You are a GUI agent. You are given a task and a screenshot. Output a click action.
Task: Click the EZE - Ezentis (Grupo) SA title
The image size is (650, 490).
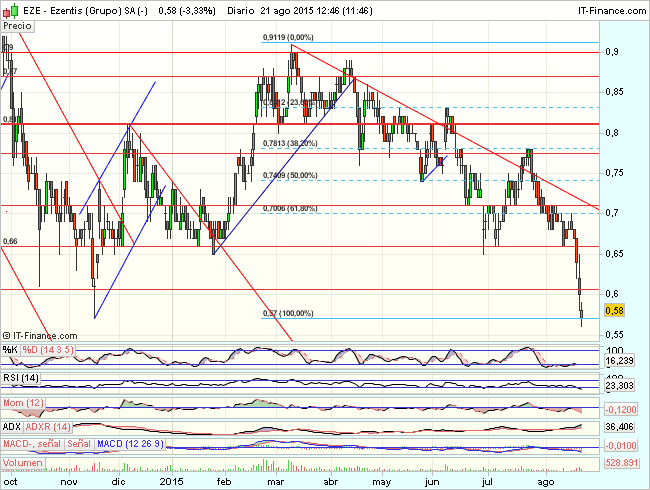tap(85, 11)
